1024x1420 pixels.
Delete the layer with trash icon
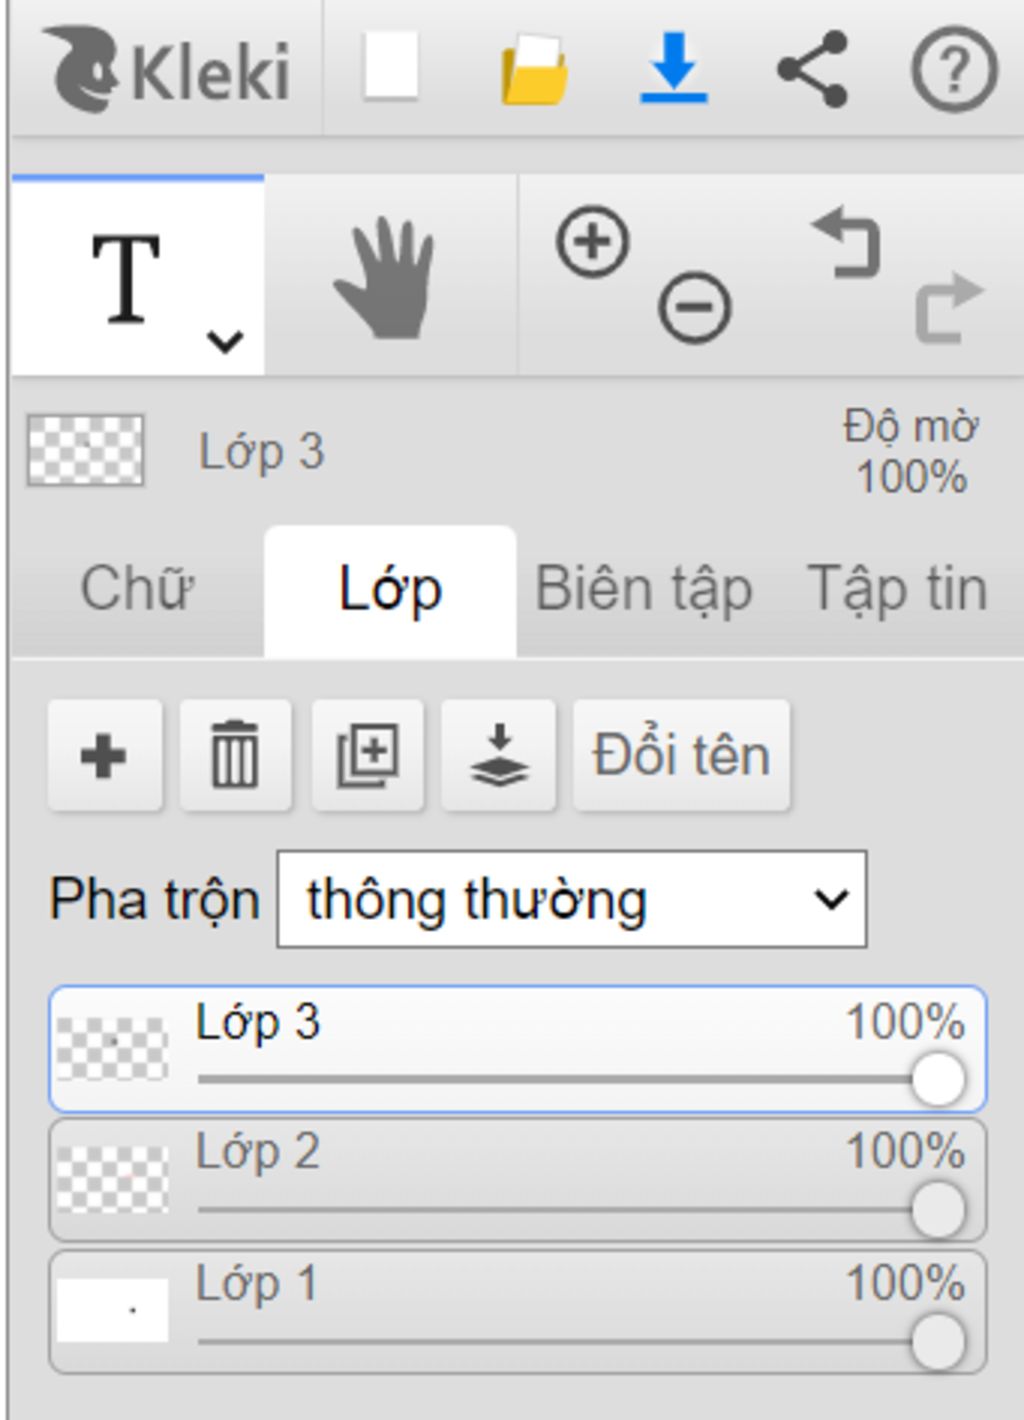pyautogui.click(x=236, y=755)
